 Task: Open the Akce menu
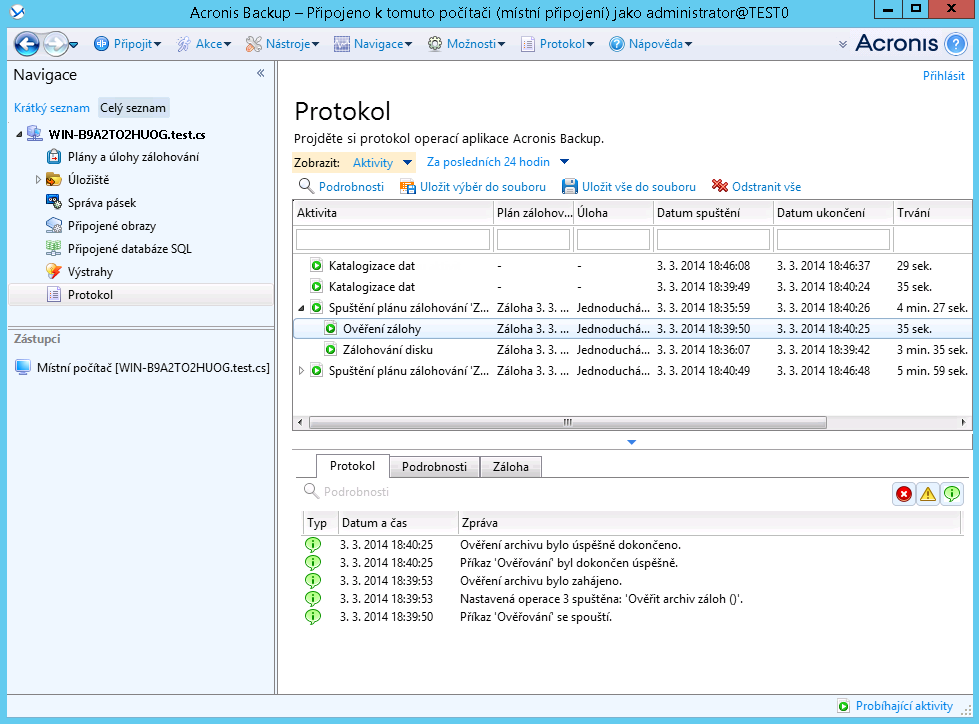point(204,44)
